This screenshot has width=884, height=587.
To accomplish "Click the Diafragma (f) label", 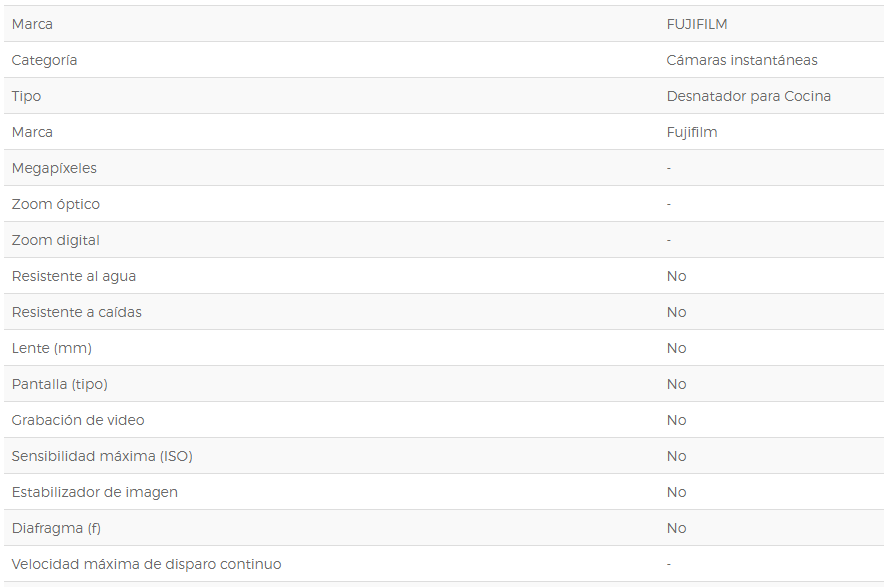I will (x=56, y=528).
